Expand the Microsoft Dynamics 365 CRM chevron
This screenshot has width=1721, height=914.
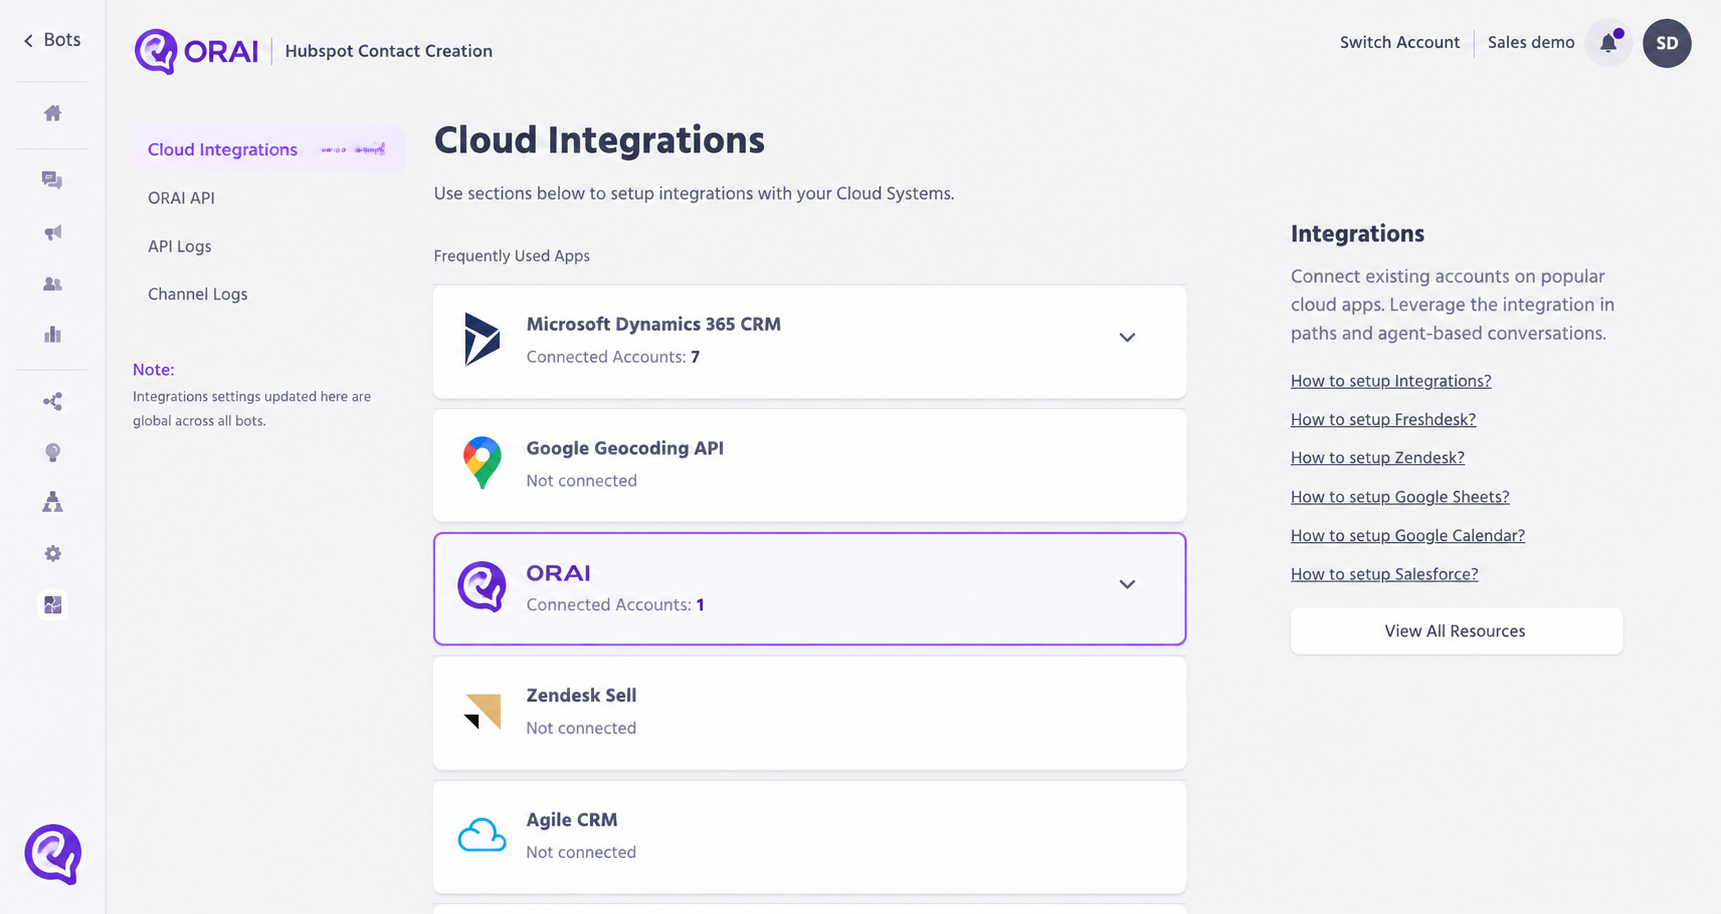[1127, 338]
